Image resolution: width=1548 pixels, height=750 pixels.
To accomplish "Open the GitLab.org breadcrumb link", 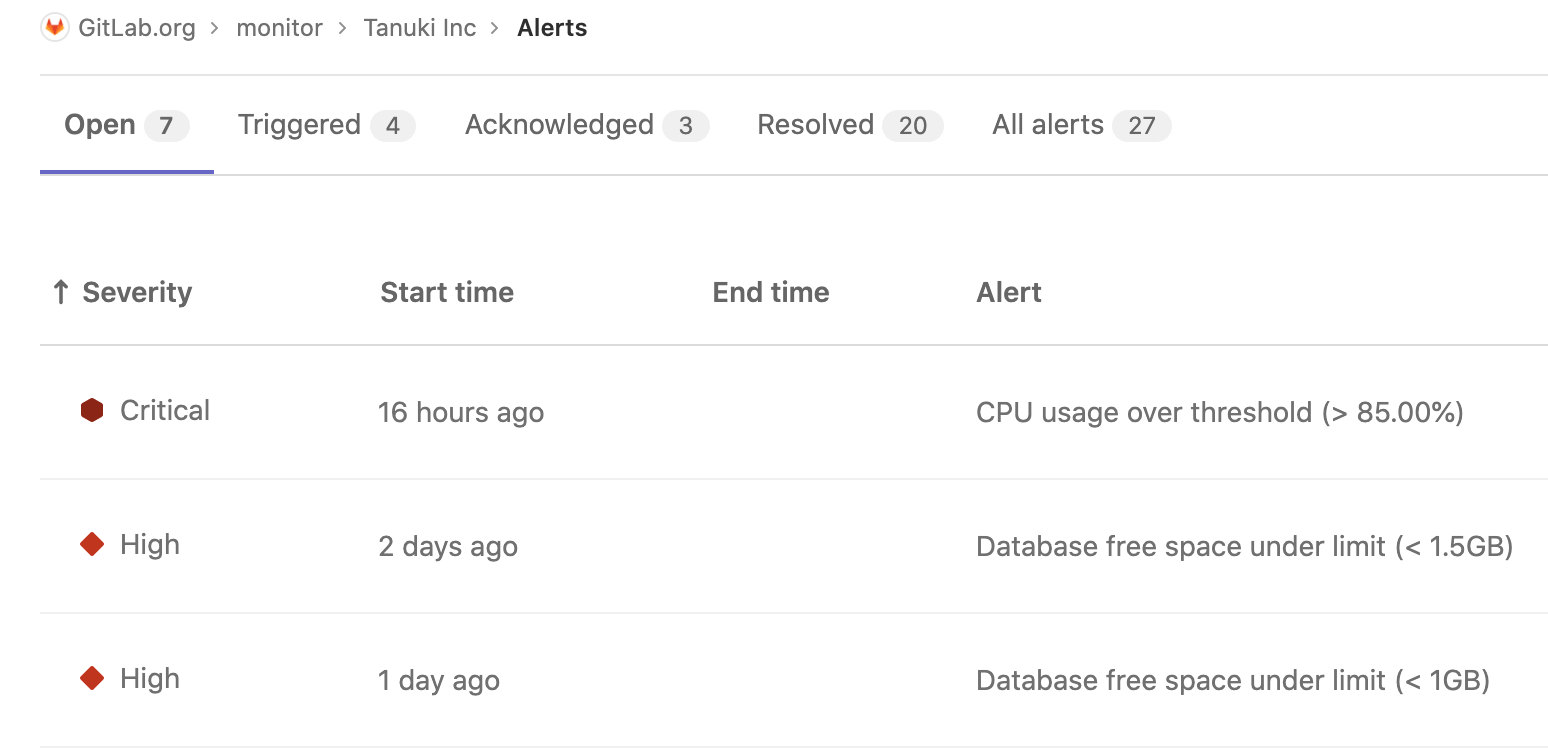I will (x=136, y=27).
